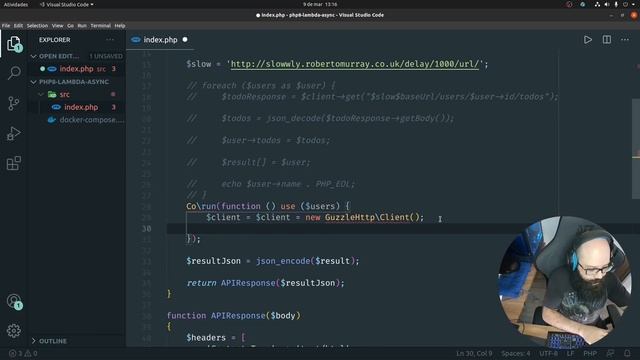The image size is (640, 360).
Task: Change file encoding UTF-8
Action: pyautogui.click(x=548, y=353)
